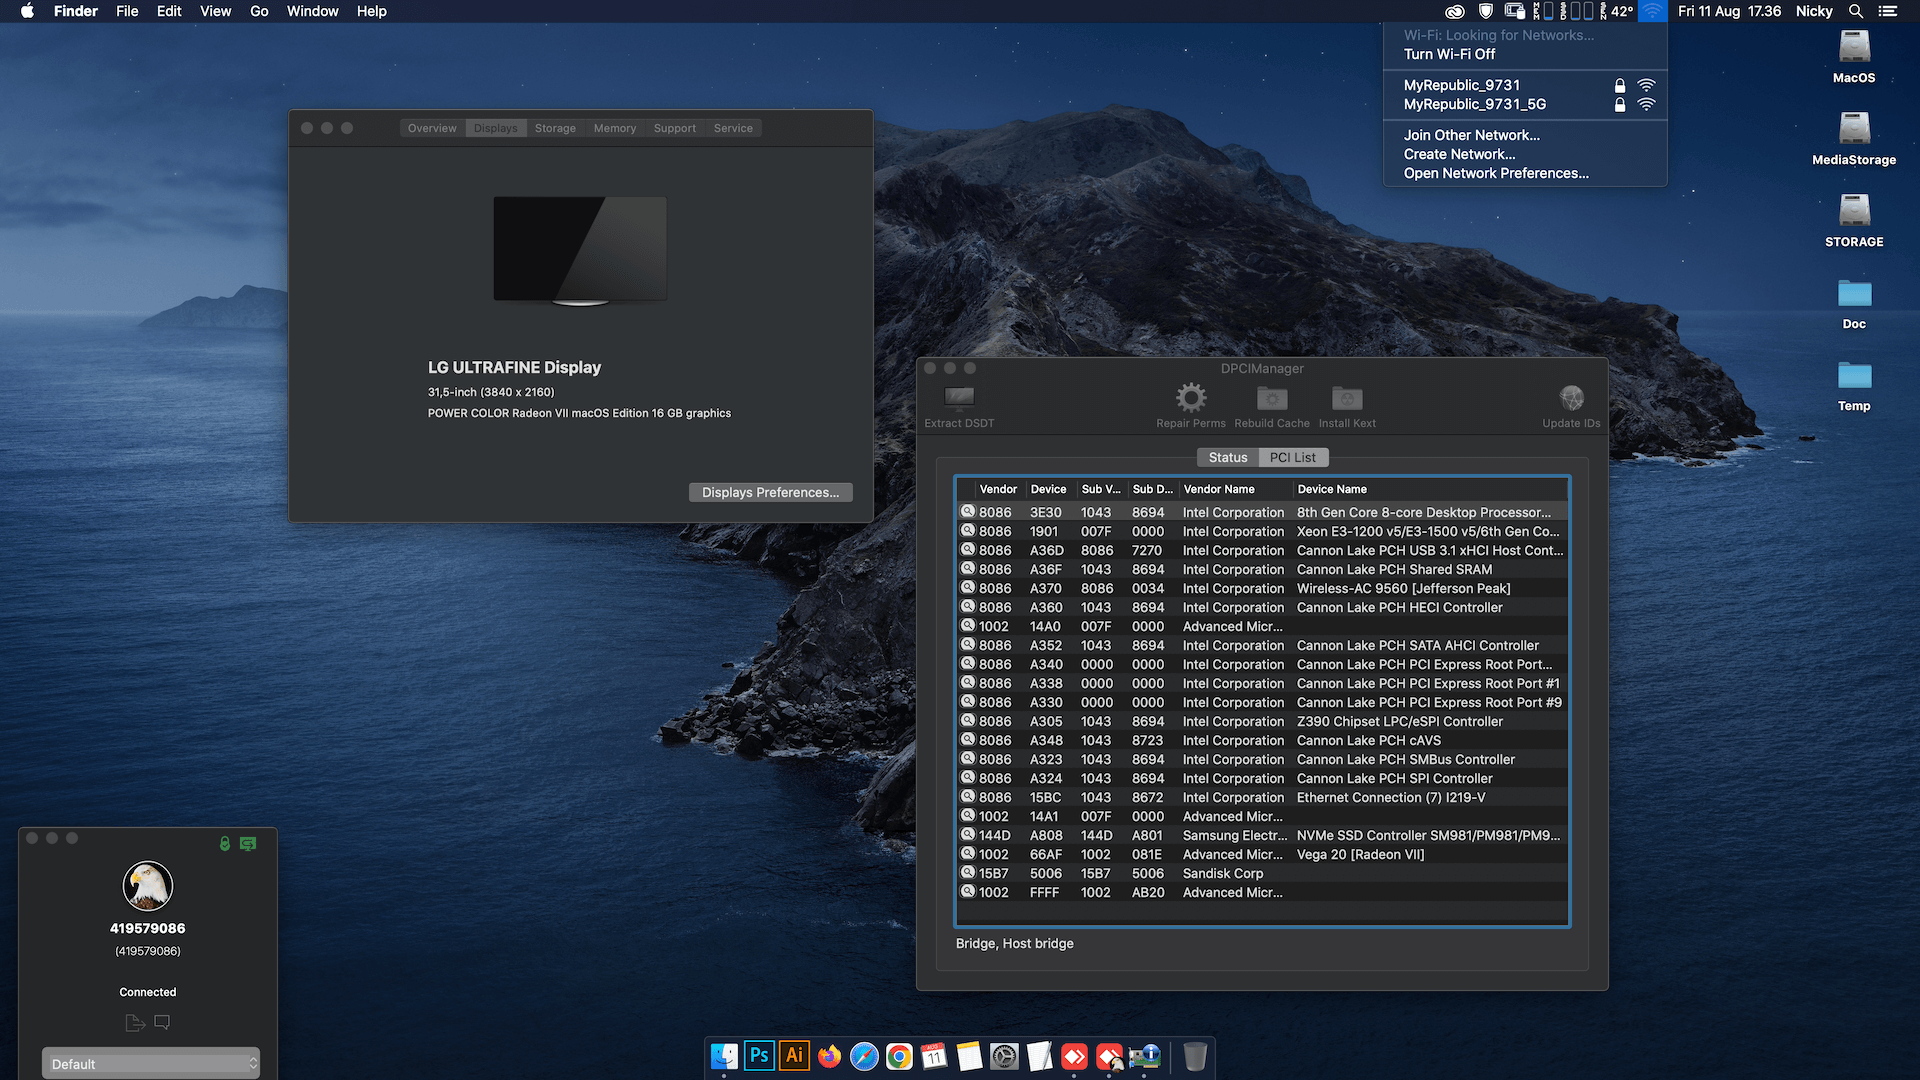
Task: Launch Firefox from the Dock
Action: [x=829, y=1056]
